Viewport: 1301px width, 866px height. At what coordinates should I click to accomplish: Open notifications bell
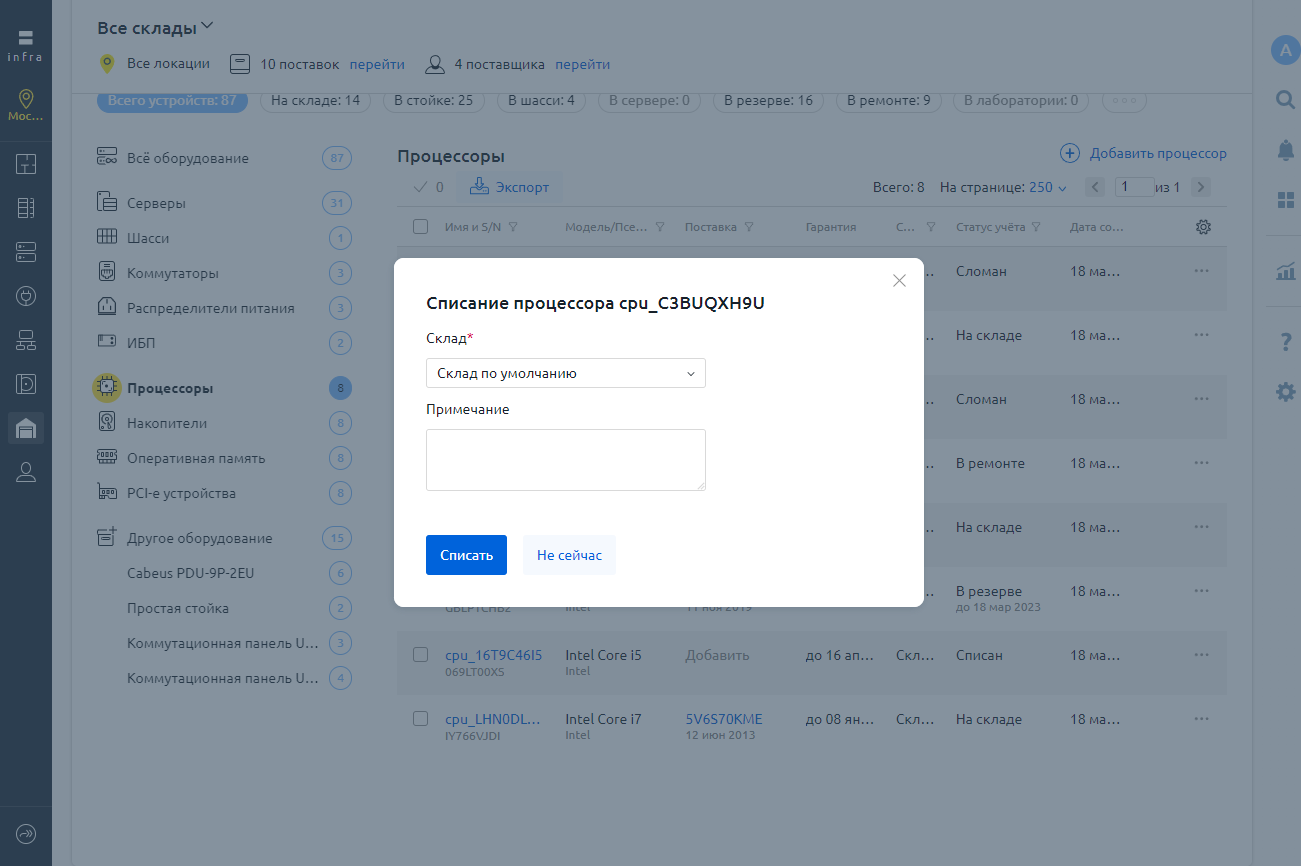pyautogui.click(x=1285, y=149)
